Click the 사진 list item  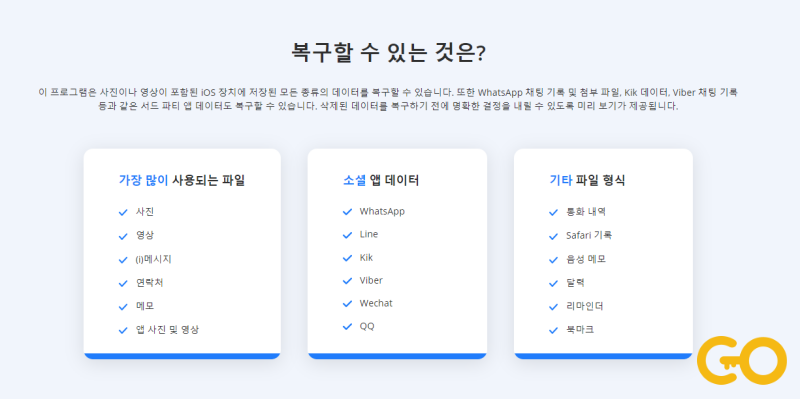145,212
